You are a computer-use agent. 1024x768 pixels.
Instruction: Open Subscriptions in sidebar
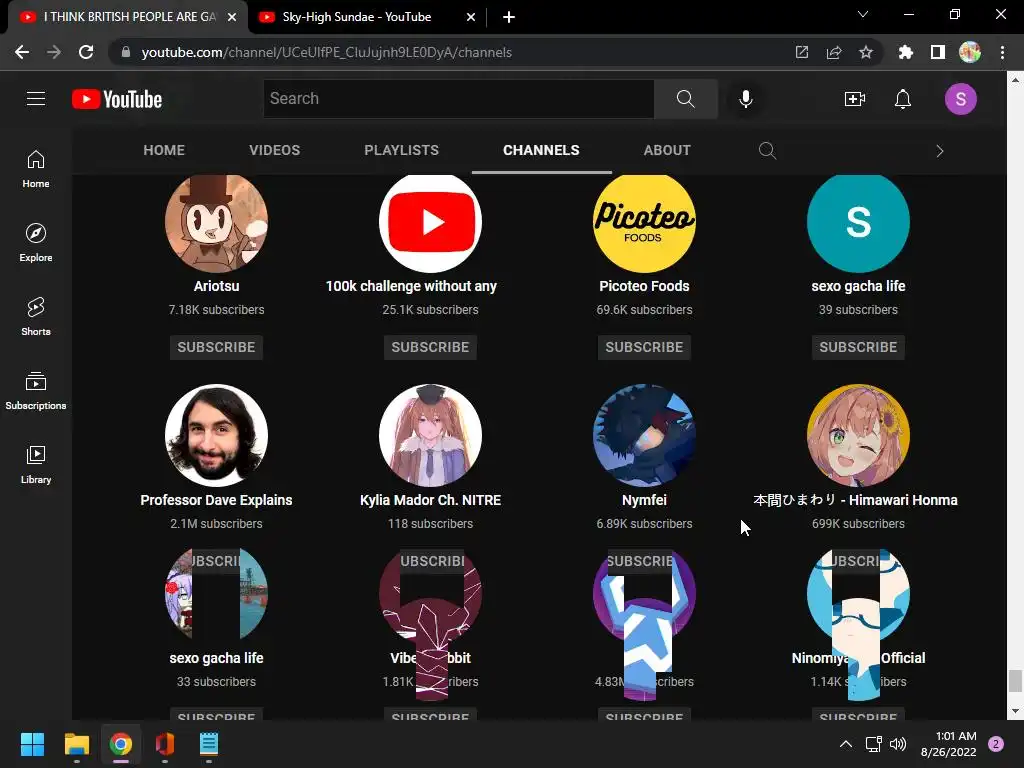pos(36,391)
